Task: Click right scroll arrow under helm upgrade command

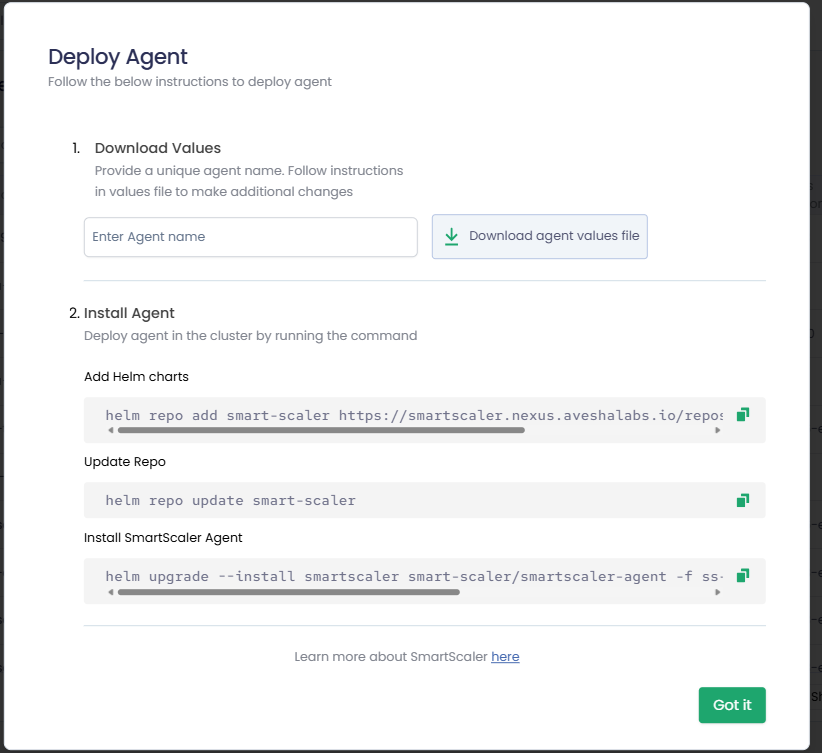Action: coord(718,592)
